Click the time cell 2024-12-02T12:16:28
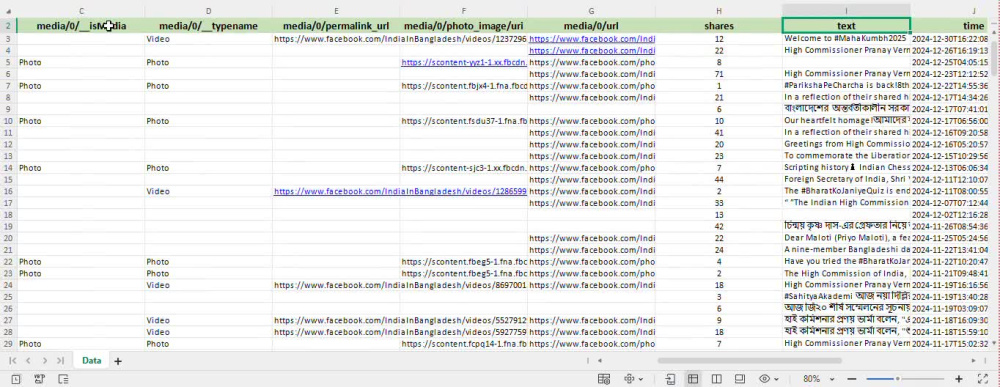1000x387 pixels. pos(951,215)
